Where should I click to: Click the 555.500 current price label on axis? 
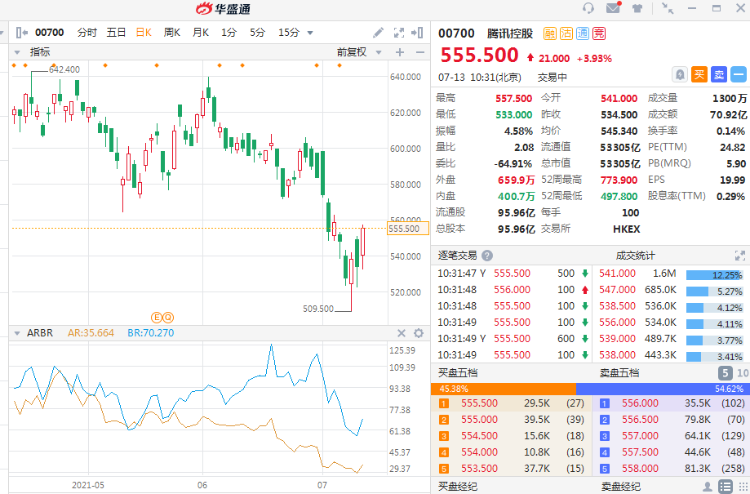(408, 229)
